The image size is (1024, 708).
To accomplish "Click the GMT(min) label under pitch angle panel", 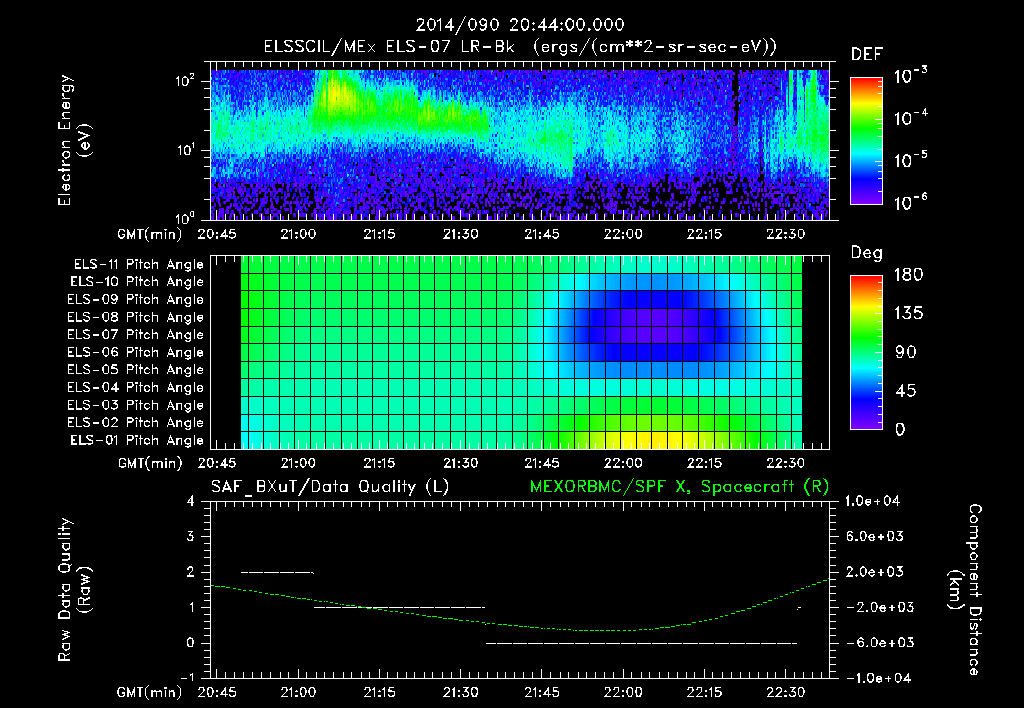I will [150, 464].
